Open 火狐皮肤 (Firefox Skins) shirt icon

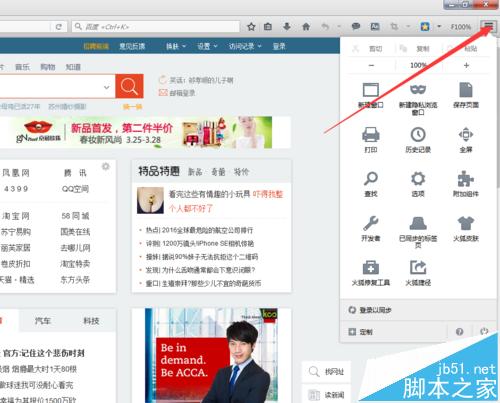[x=466, y=228]
